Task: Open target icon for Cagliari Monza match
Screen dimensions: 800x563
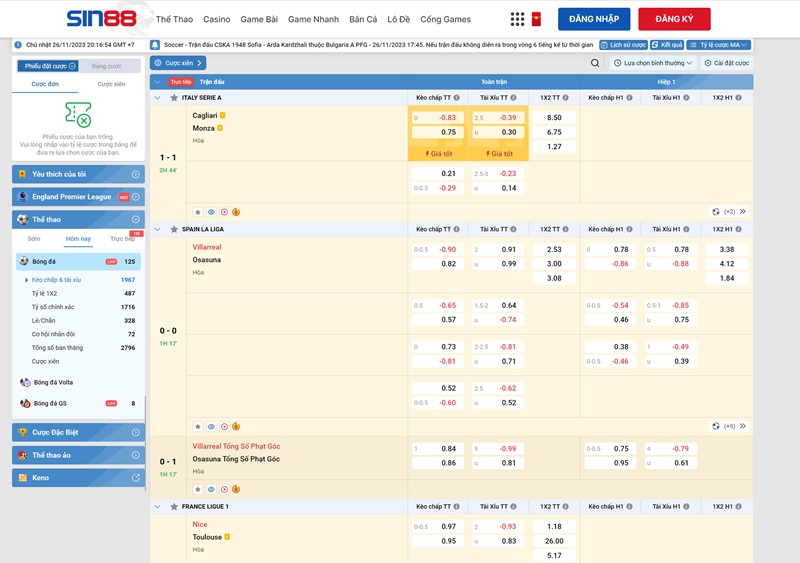Action: point(224,212)
